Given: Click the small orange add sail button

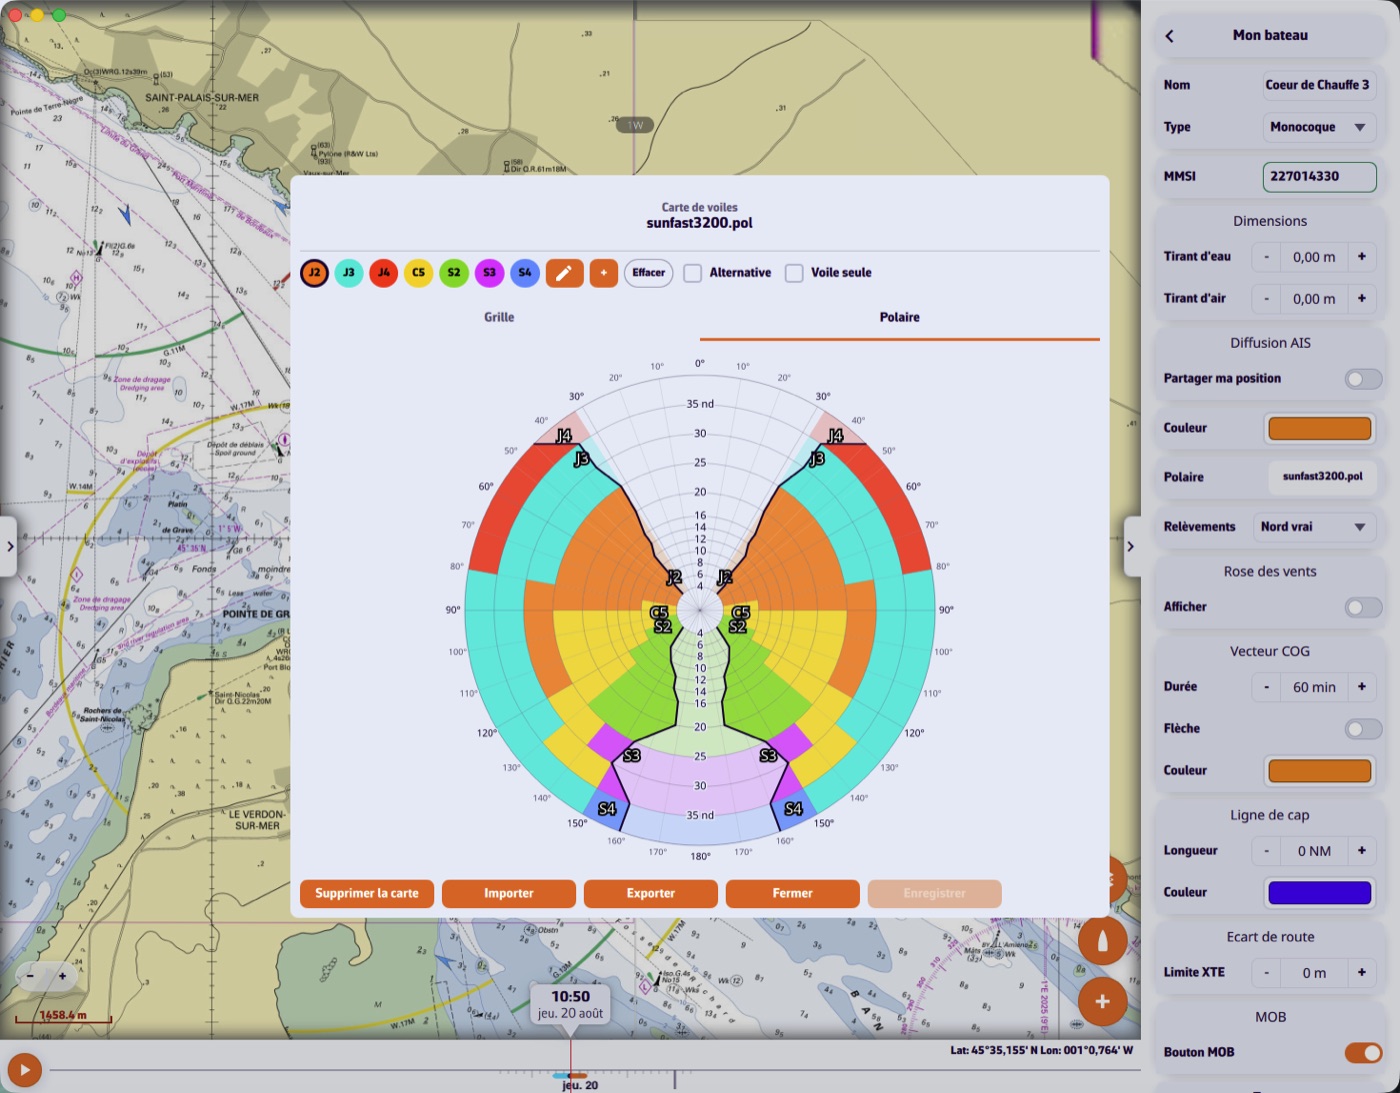Looking at the screenshot, I should [x=604, y=273].
